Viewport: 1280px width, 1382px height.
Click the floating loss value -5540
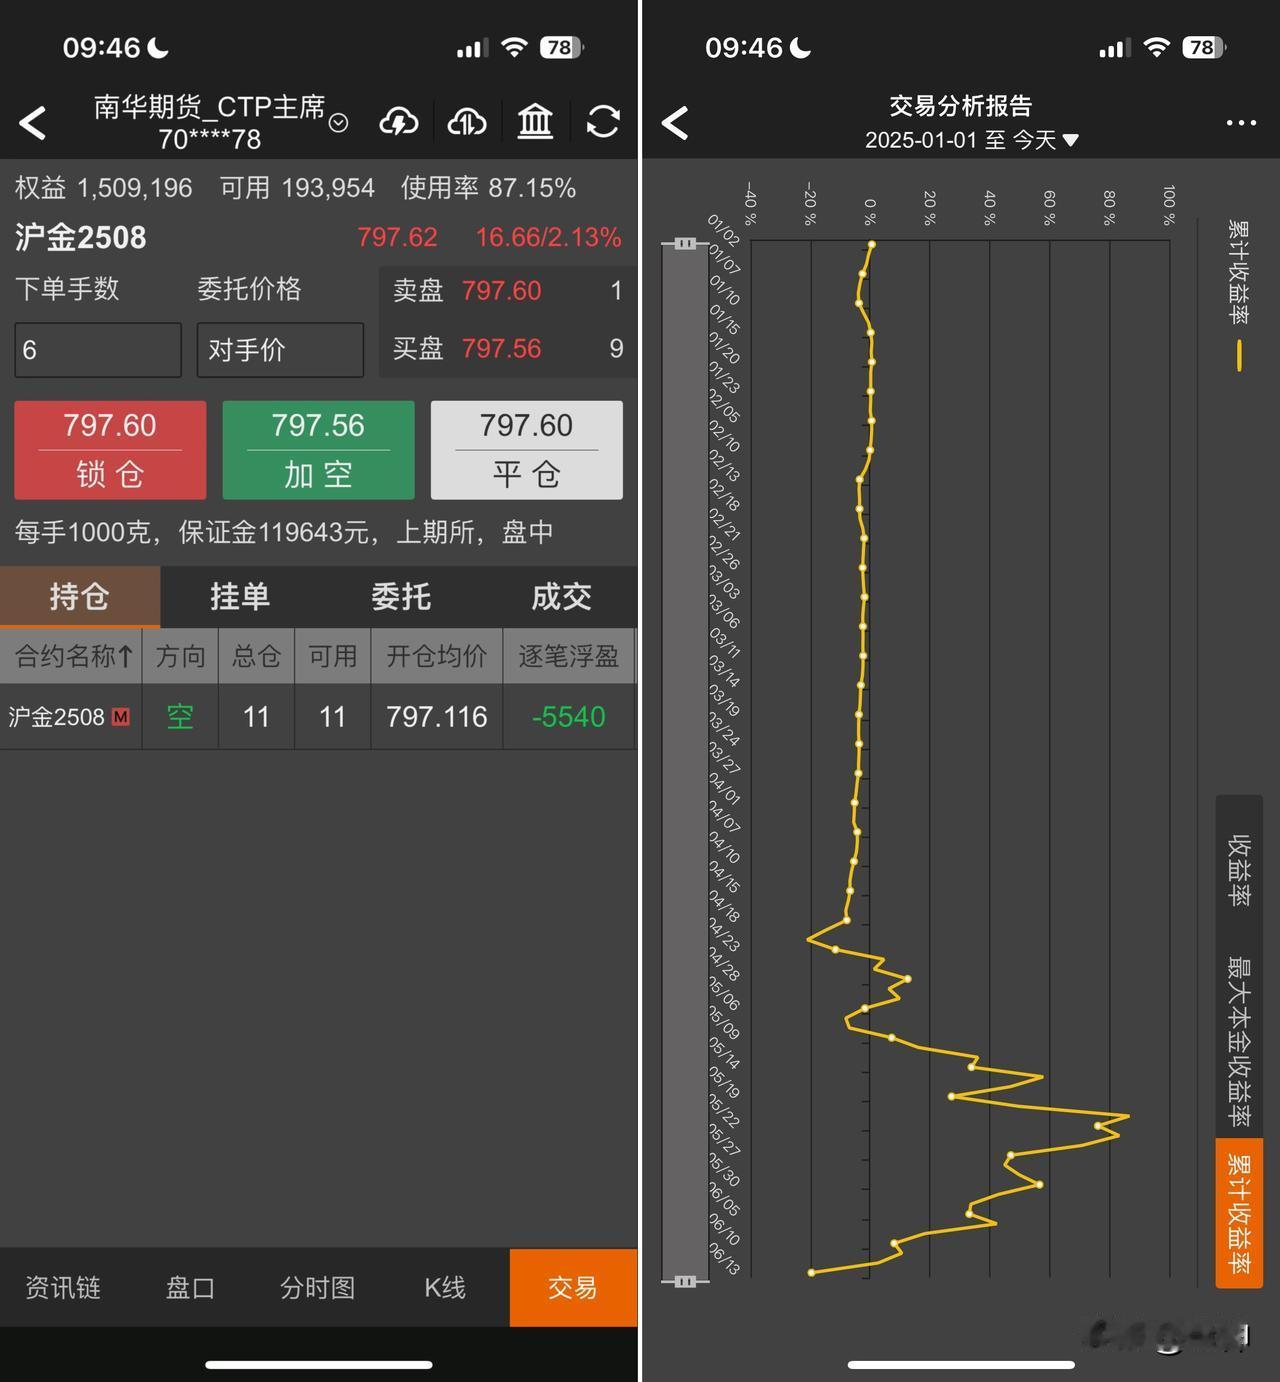click(568, 716)
